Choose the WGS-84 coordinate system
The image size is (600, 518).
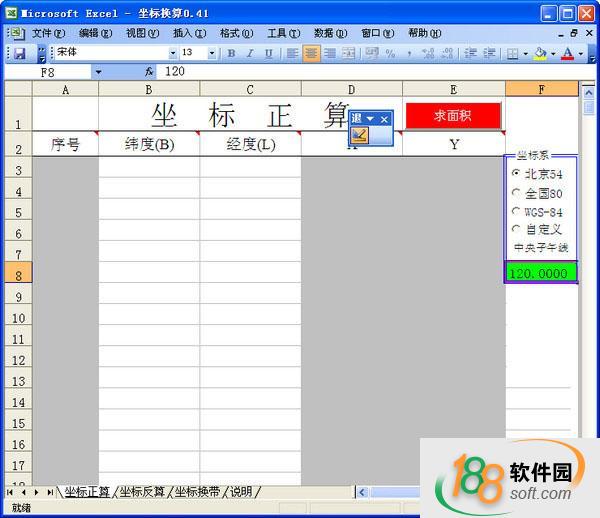pyautogui.click(x=516, y=212)
